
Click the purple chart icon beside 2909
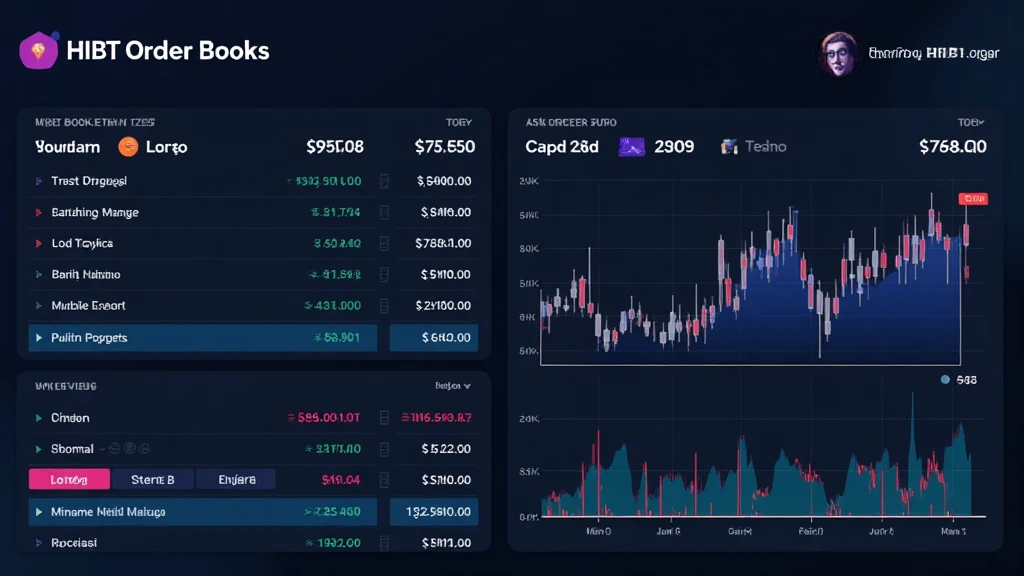pos(631,147)
